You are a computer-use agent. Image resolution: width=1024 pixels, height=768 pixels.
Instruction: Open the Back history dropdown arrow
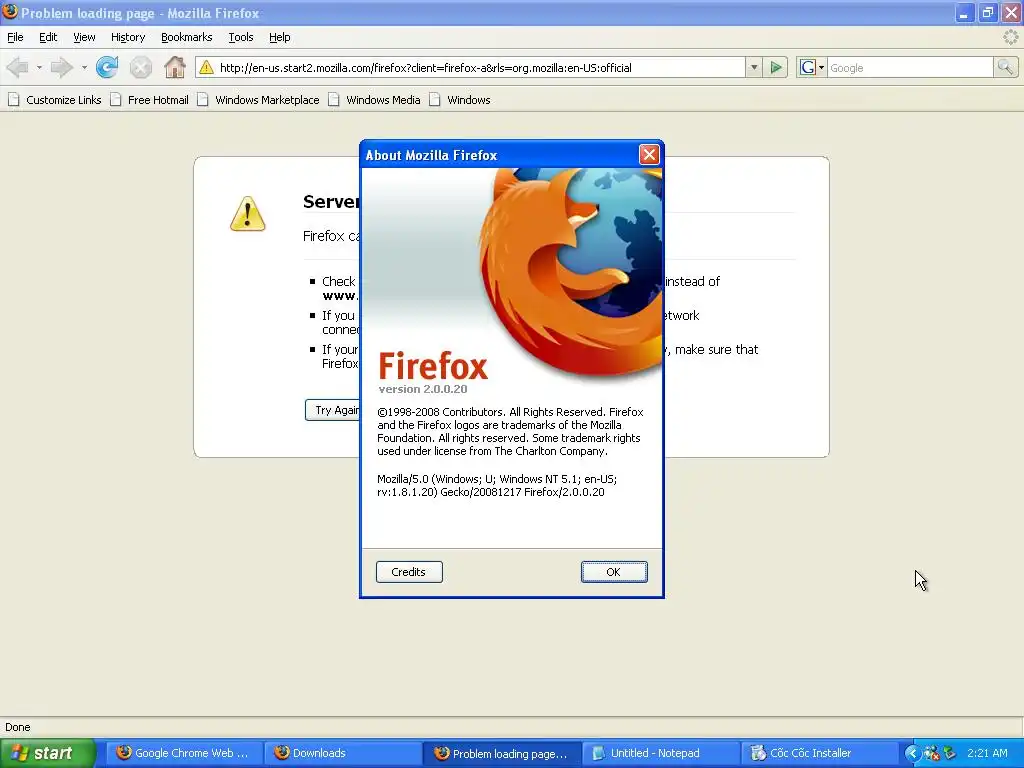[39, 67]
